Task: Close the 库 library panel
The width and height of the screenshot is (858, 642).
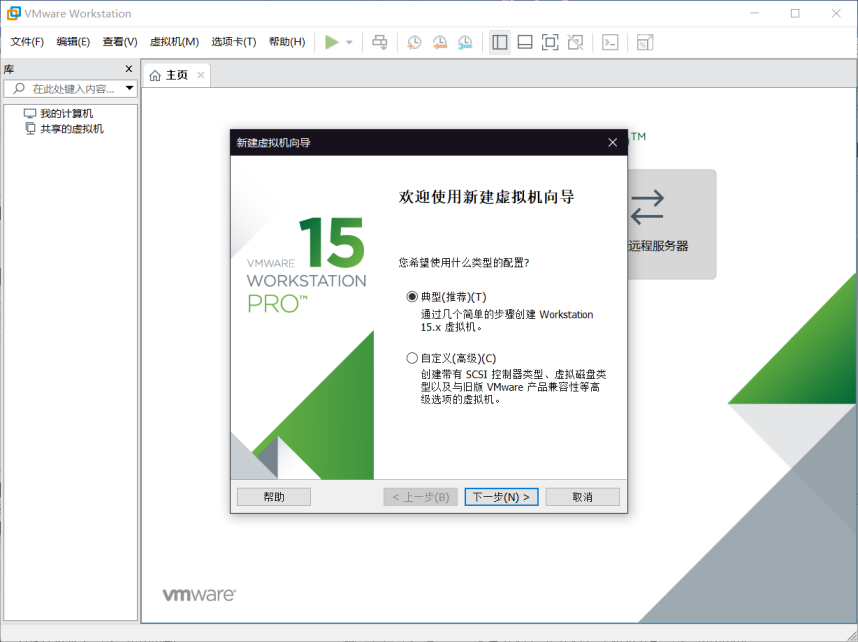Action: 129,68
